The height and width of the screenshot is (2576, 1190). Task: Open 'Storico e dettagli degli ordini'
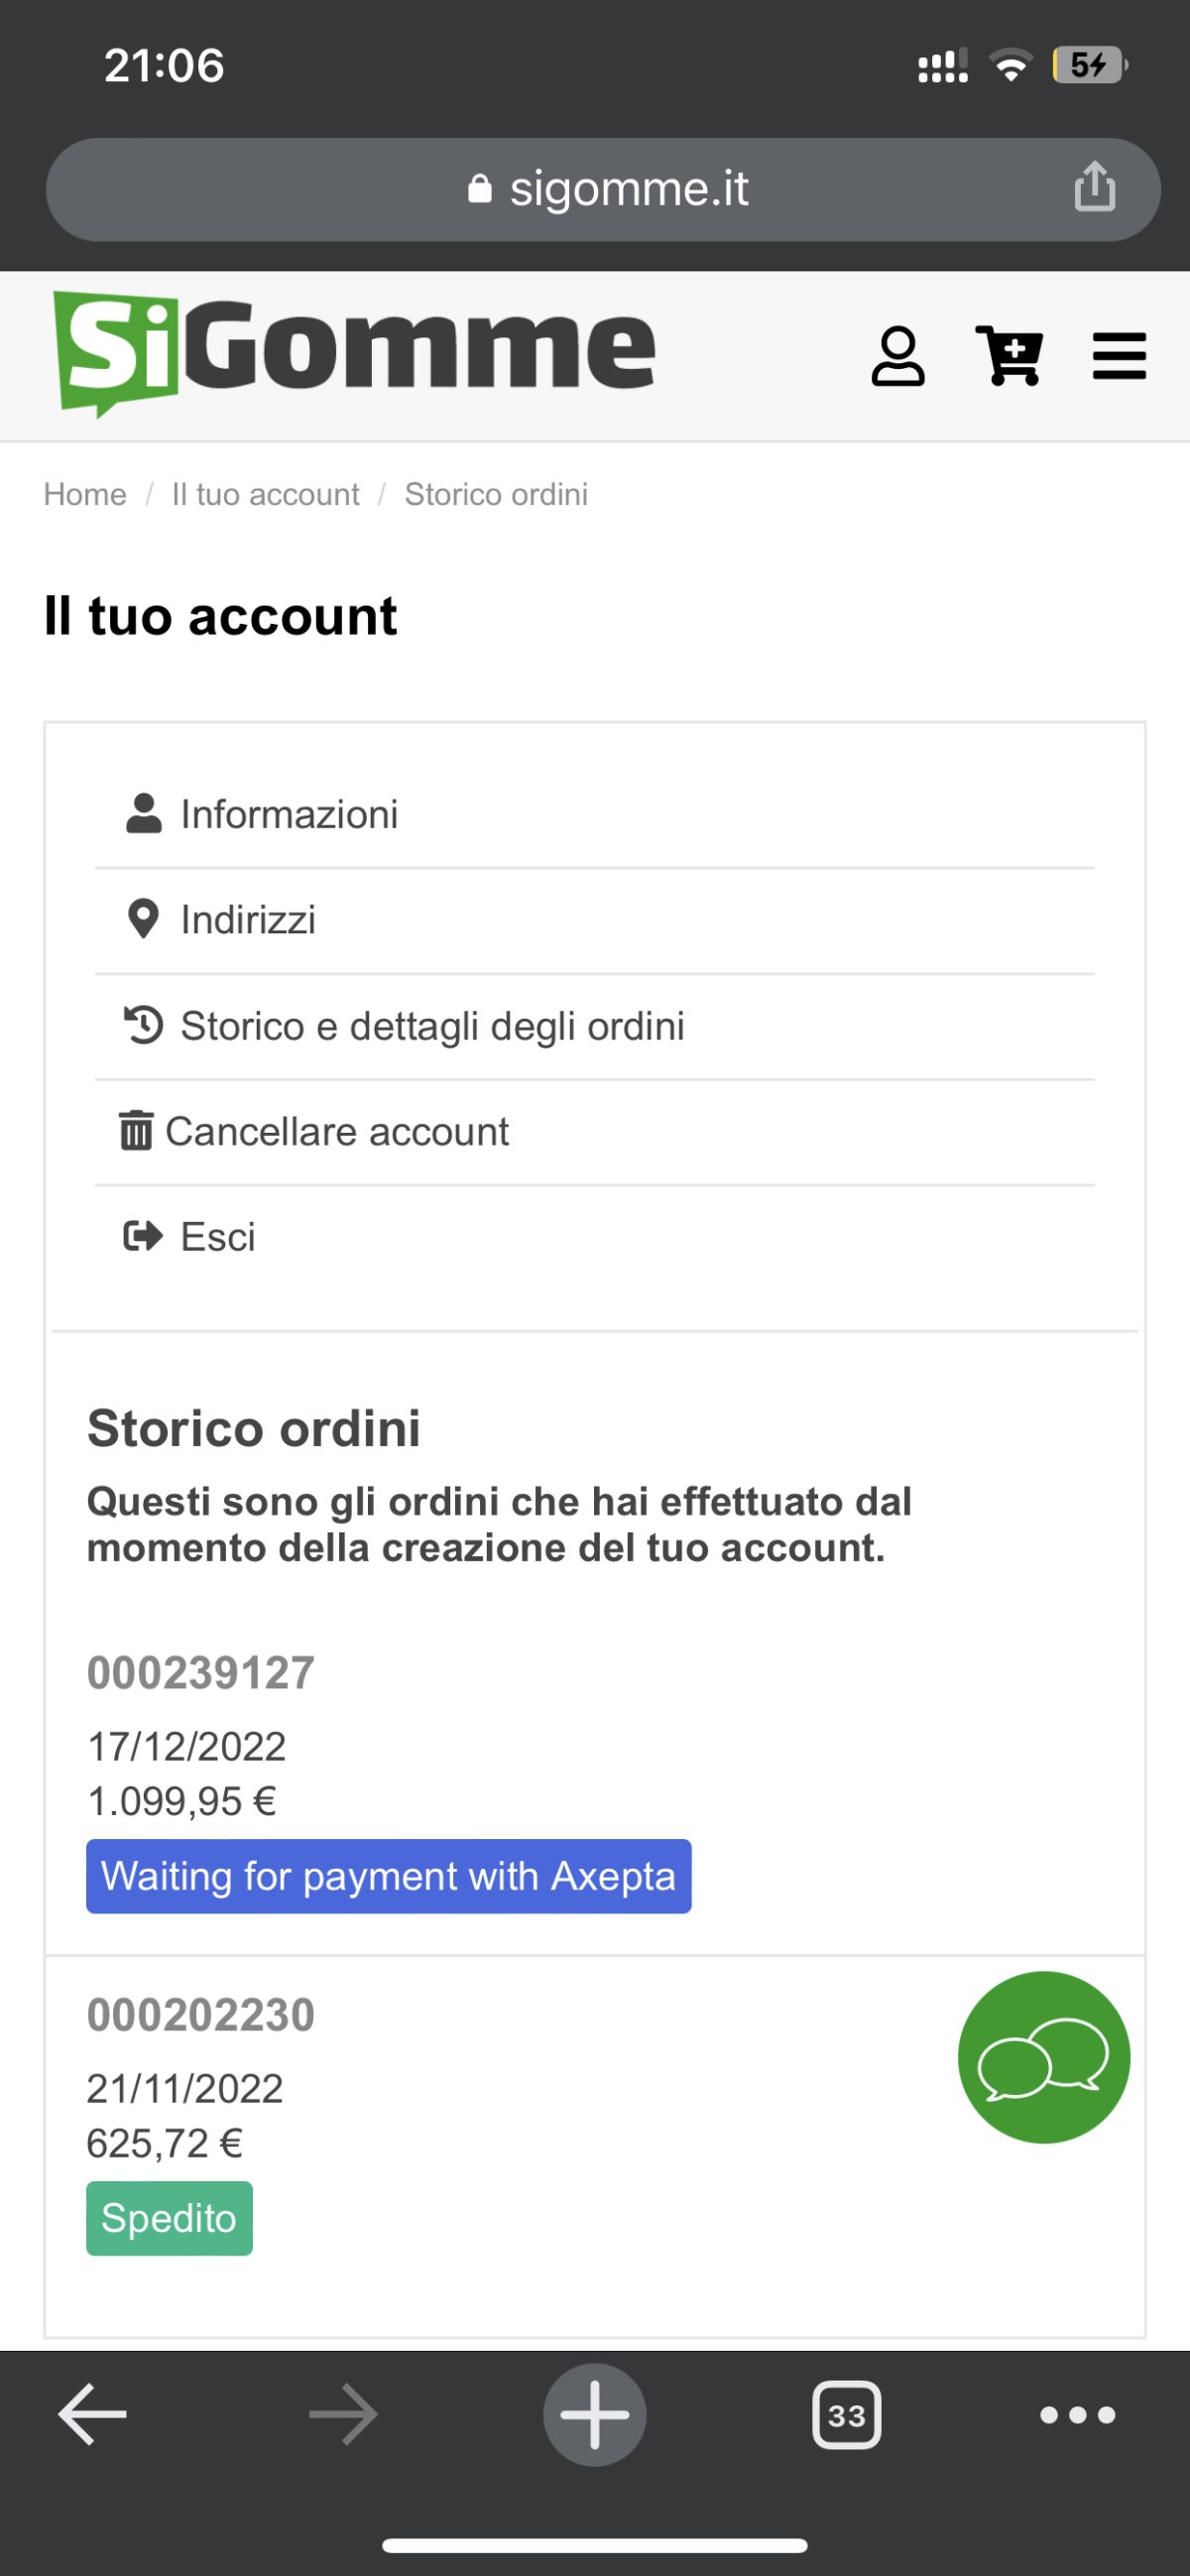click(x=432, y=1026)
